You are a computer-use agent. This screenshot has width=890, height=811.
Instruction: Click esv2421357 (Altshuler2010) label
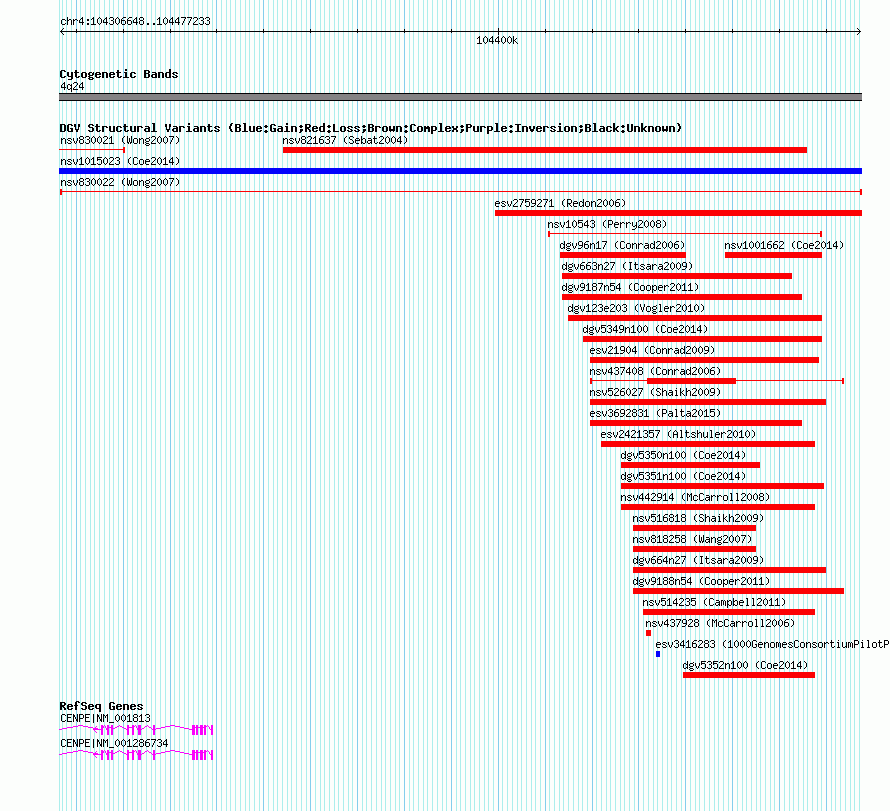678,434
